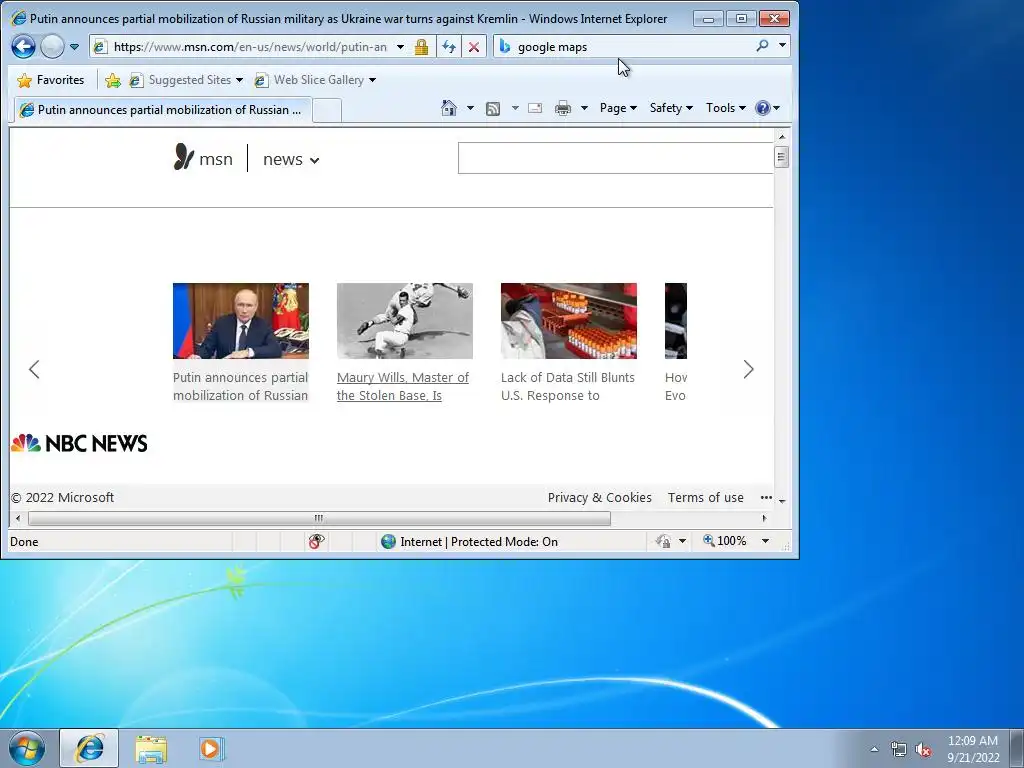Show previous stories with left carousel arrow
The height and width of the screenshot is (768, 1024).
click(x=35, y=370)
